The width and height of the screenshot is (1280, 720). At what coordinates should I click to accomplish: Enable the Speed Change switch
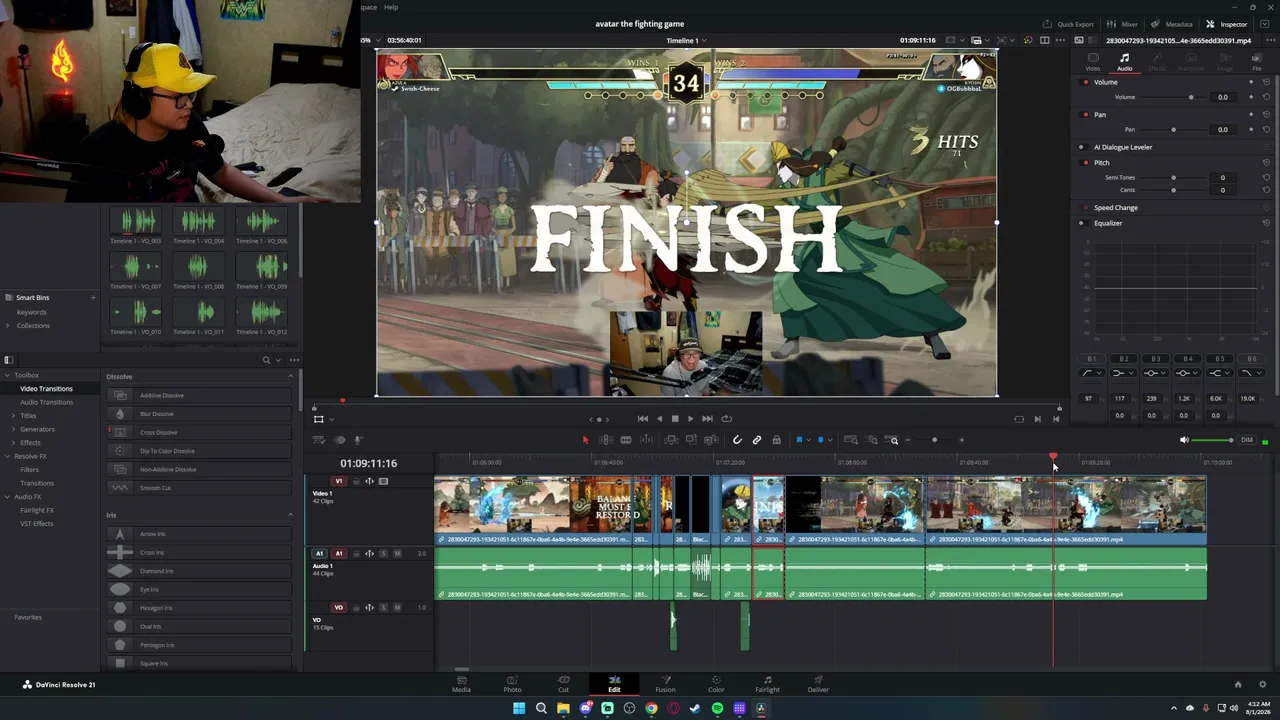click(x=1081, y=208)
